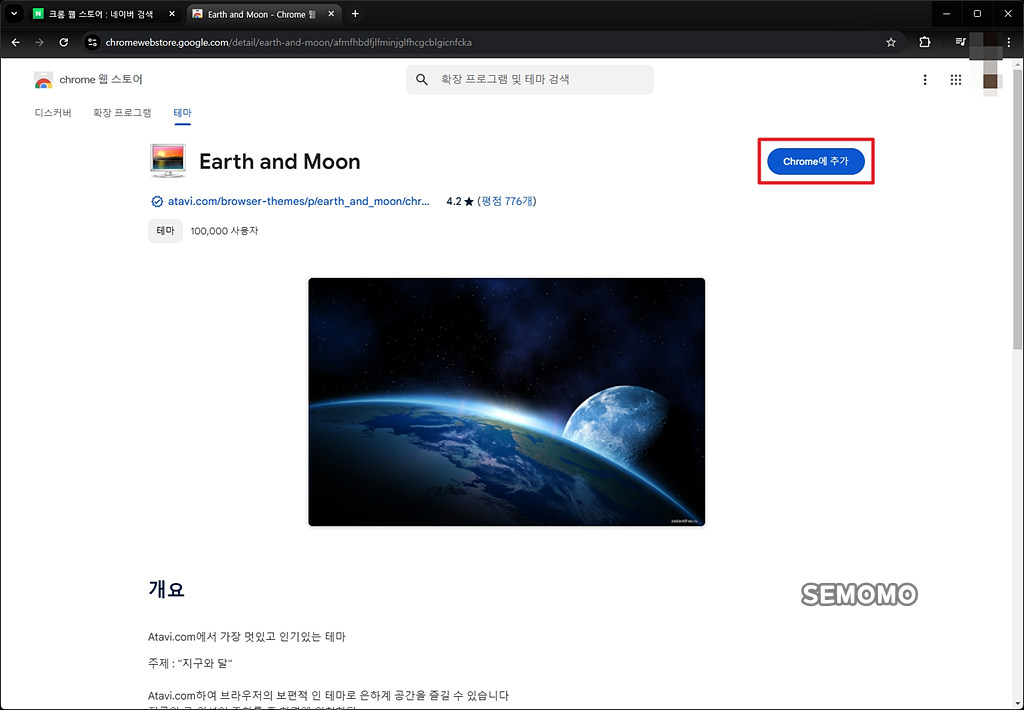Click the Earth and Moon title text
Viewport: 1024px width, 710px height.
[280, 161]
